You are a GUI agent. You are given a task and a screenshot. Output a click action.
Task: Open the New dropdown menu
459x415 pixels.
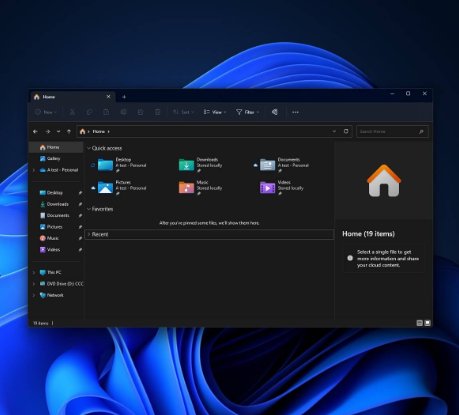click(46, 112)
